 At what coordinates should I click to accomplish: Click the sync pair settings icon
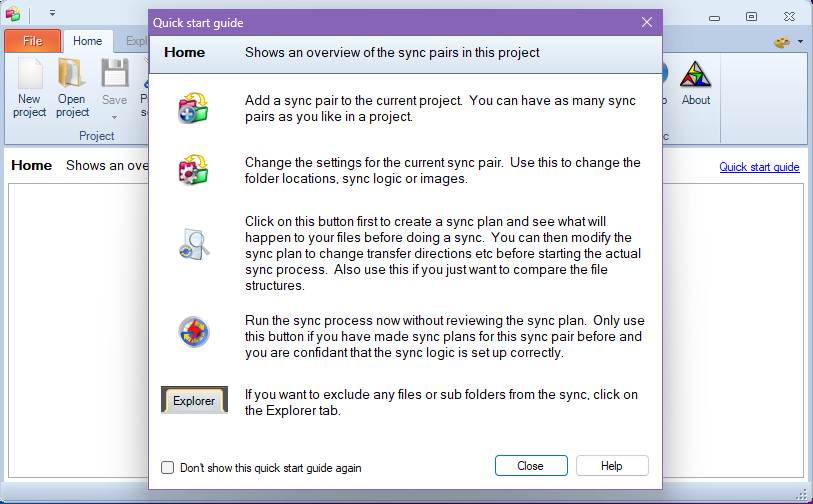193,170
